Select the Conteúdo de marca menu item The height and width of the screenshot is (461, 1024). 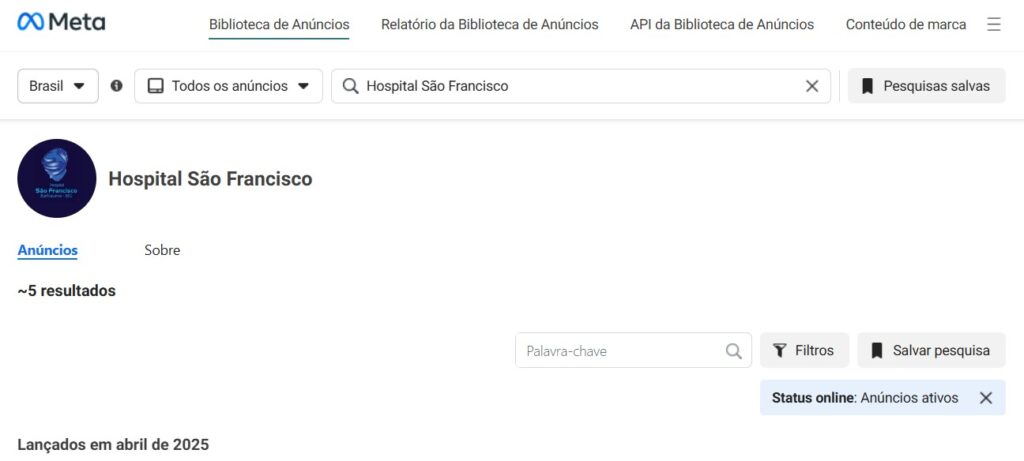point(906,25)
